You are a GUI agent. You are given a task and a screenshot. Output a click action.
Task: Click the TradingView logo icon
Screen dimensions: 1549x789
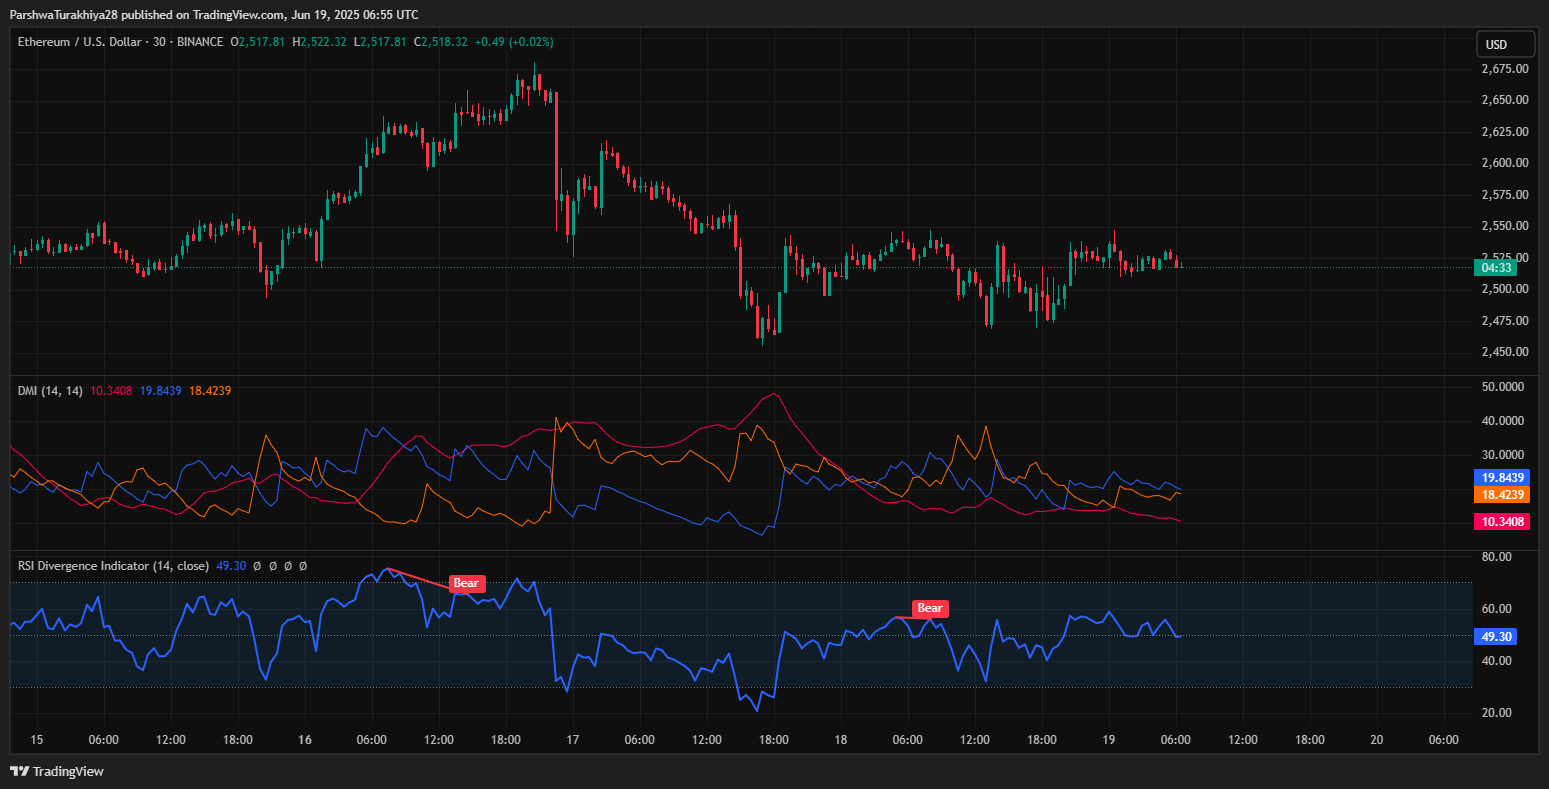point(19,771)
